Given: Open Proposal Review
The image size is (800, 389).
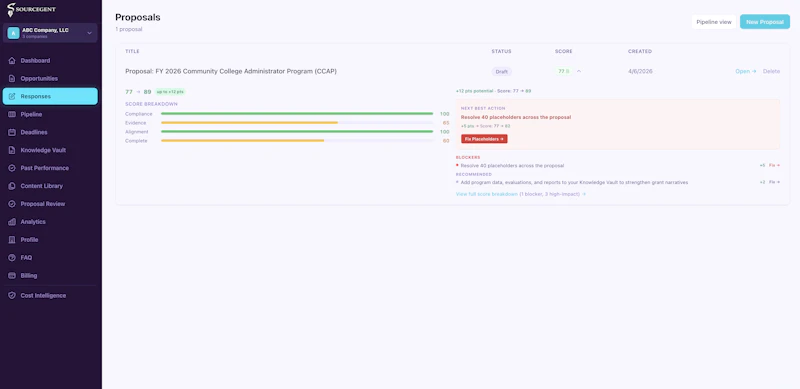Looking at the screenshot, I should coord(50,204).
